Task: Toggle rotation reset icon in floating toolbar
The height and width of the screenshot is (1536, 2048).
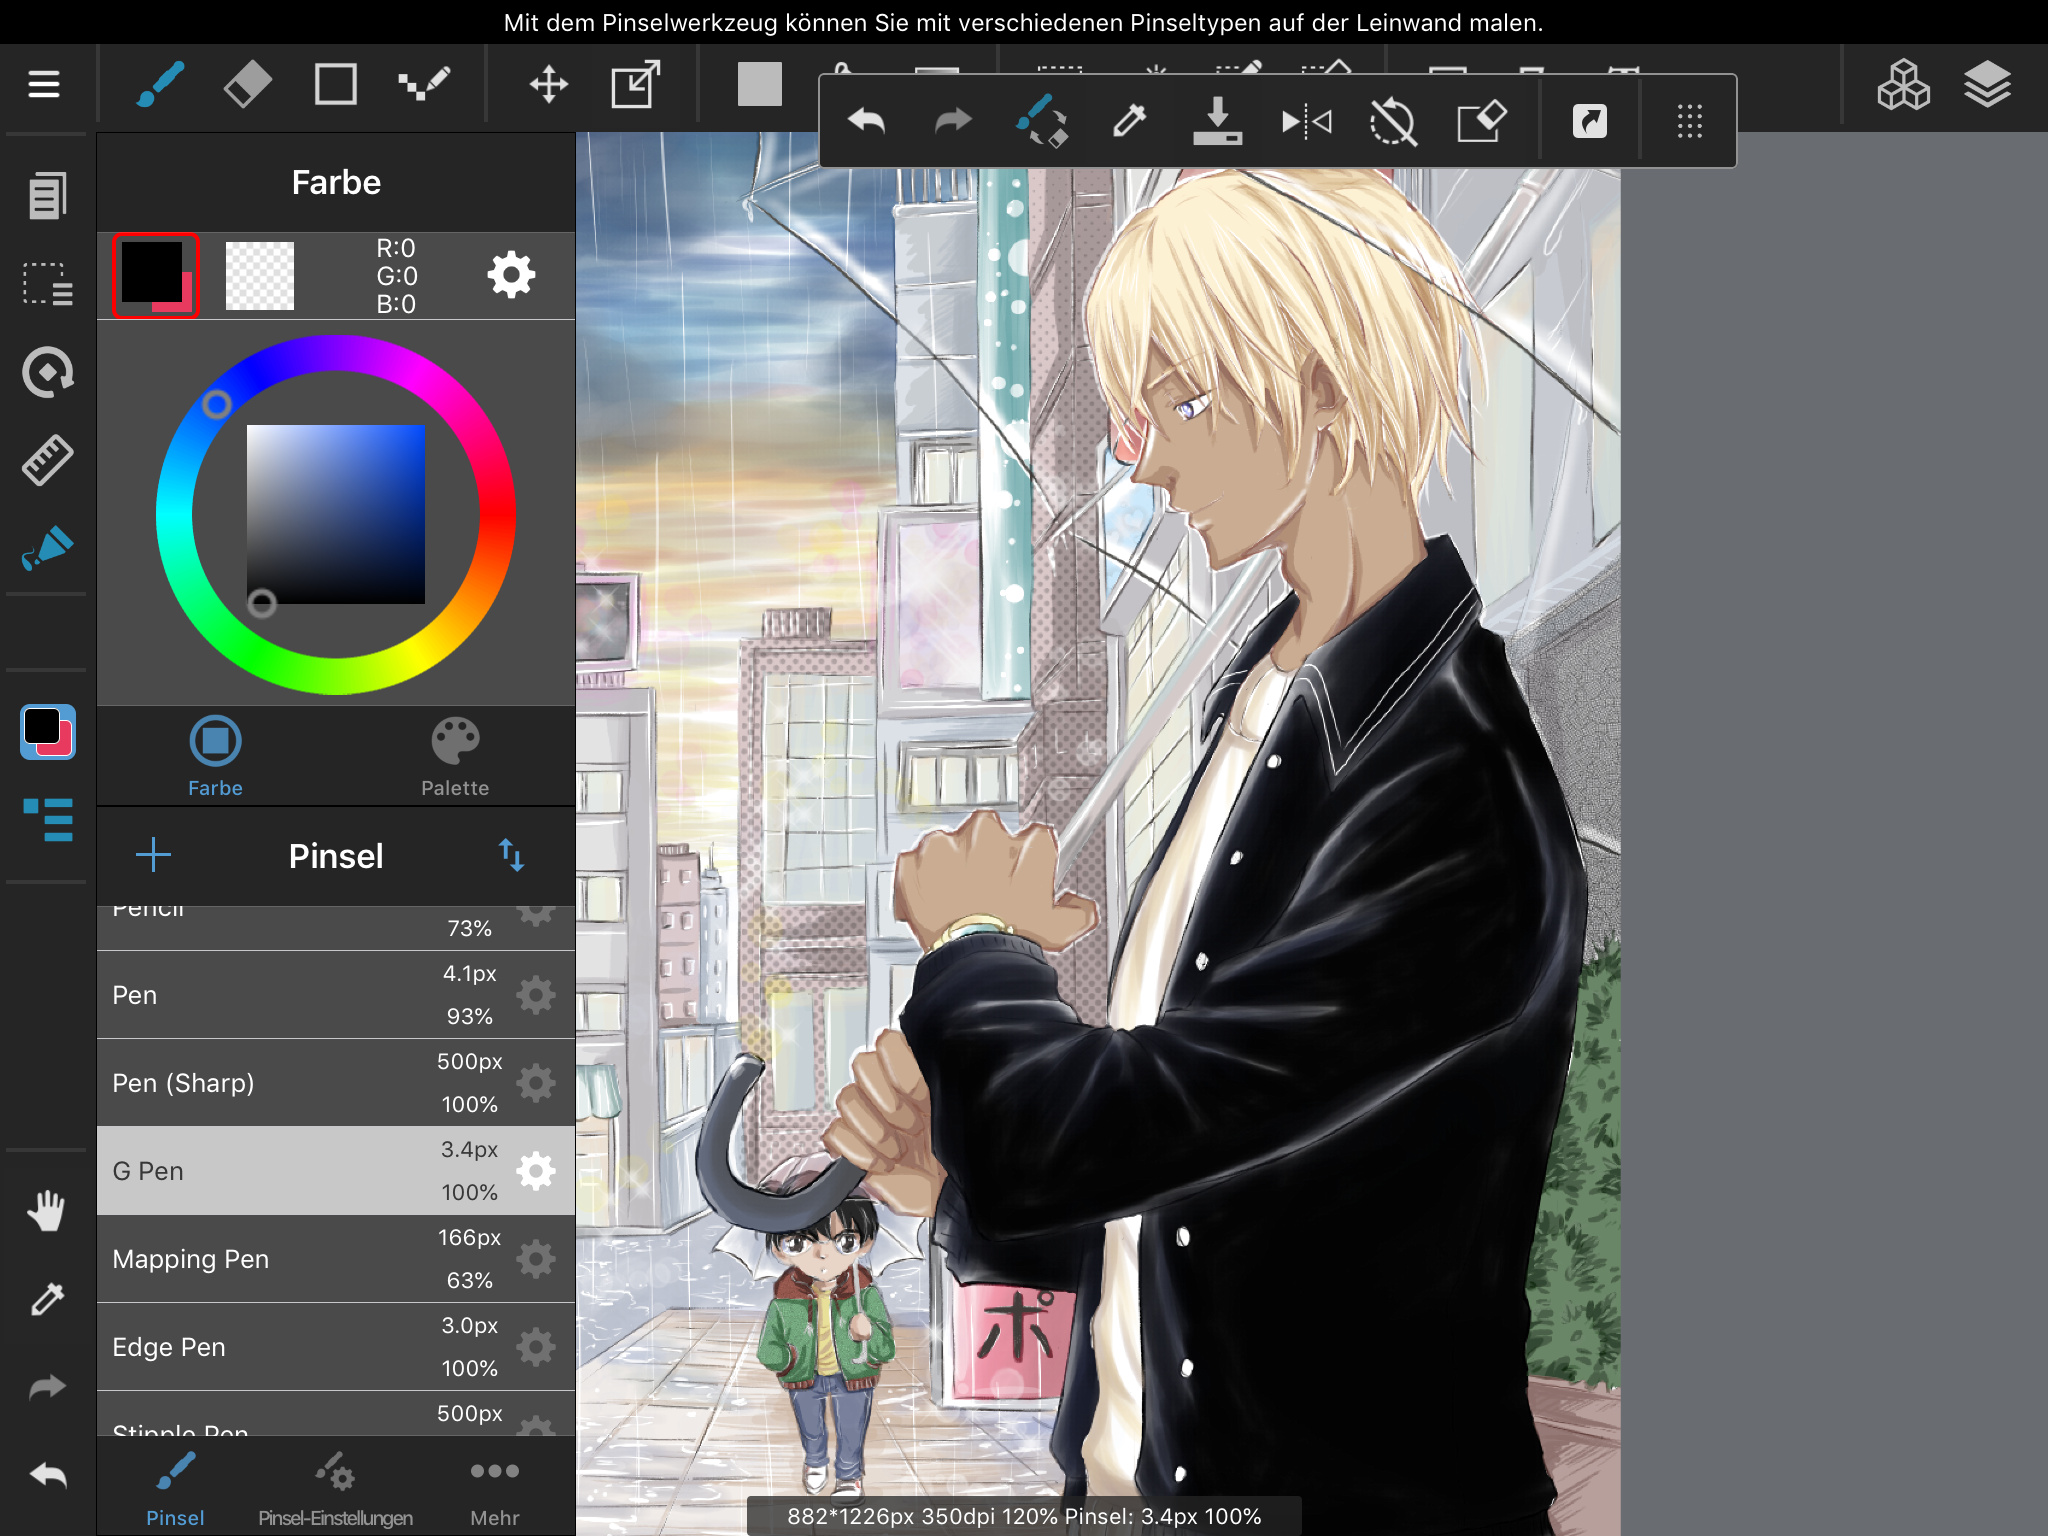Action: pos(1393,122)
